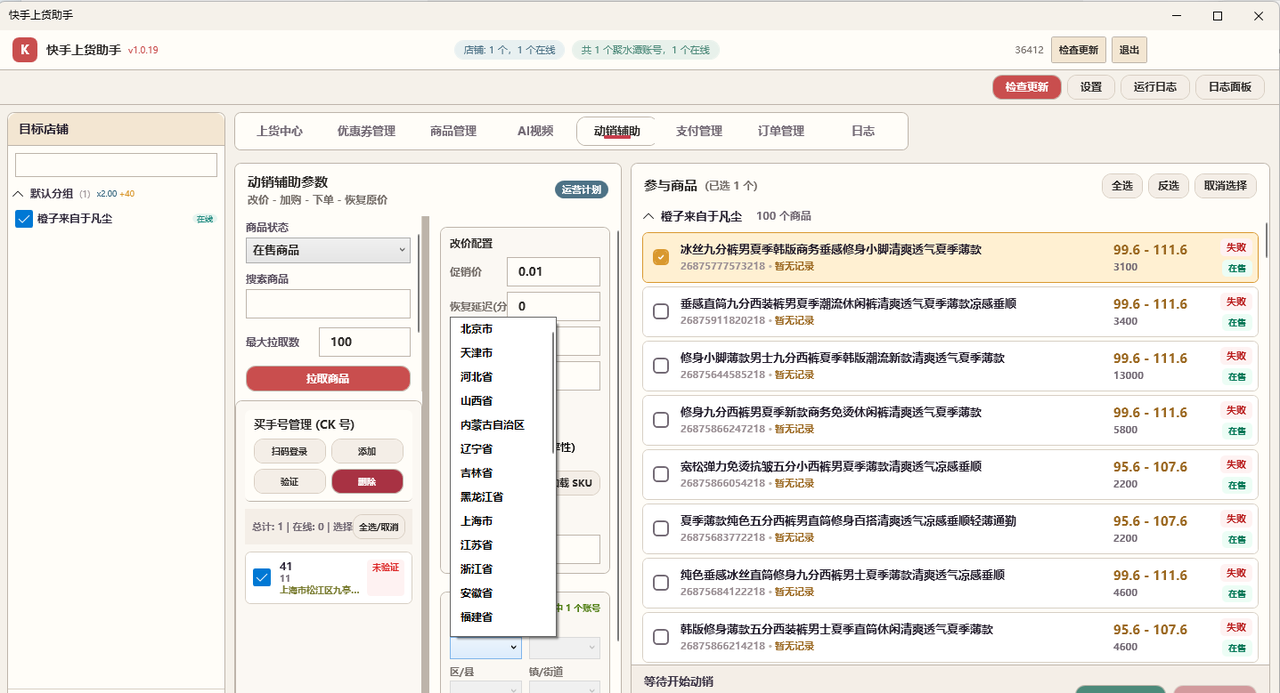
Task: Select 天津市 from the province list
Action: [x=503, y=353]
